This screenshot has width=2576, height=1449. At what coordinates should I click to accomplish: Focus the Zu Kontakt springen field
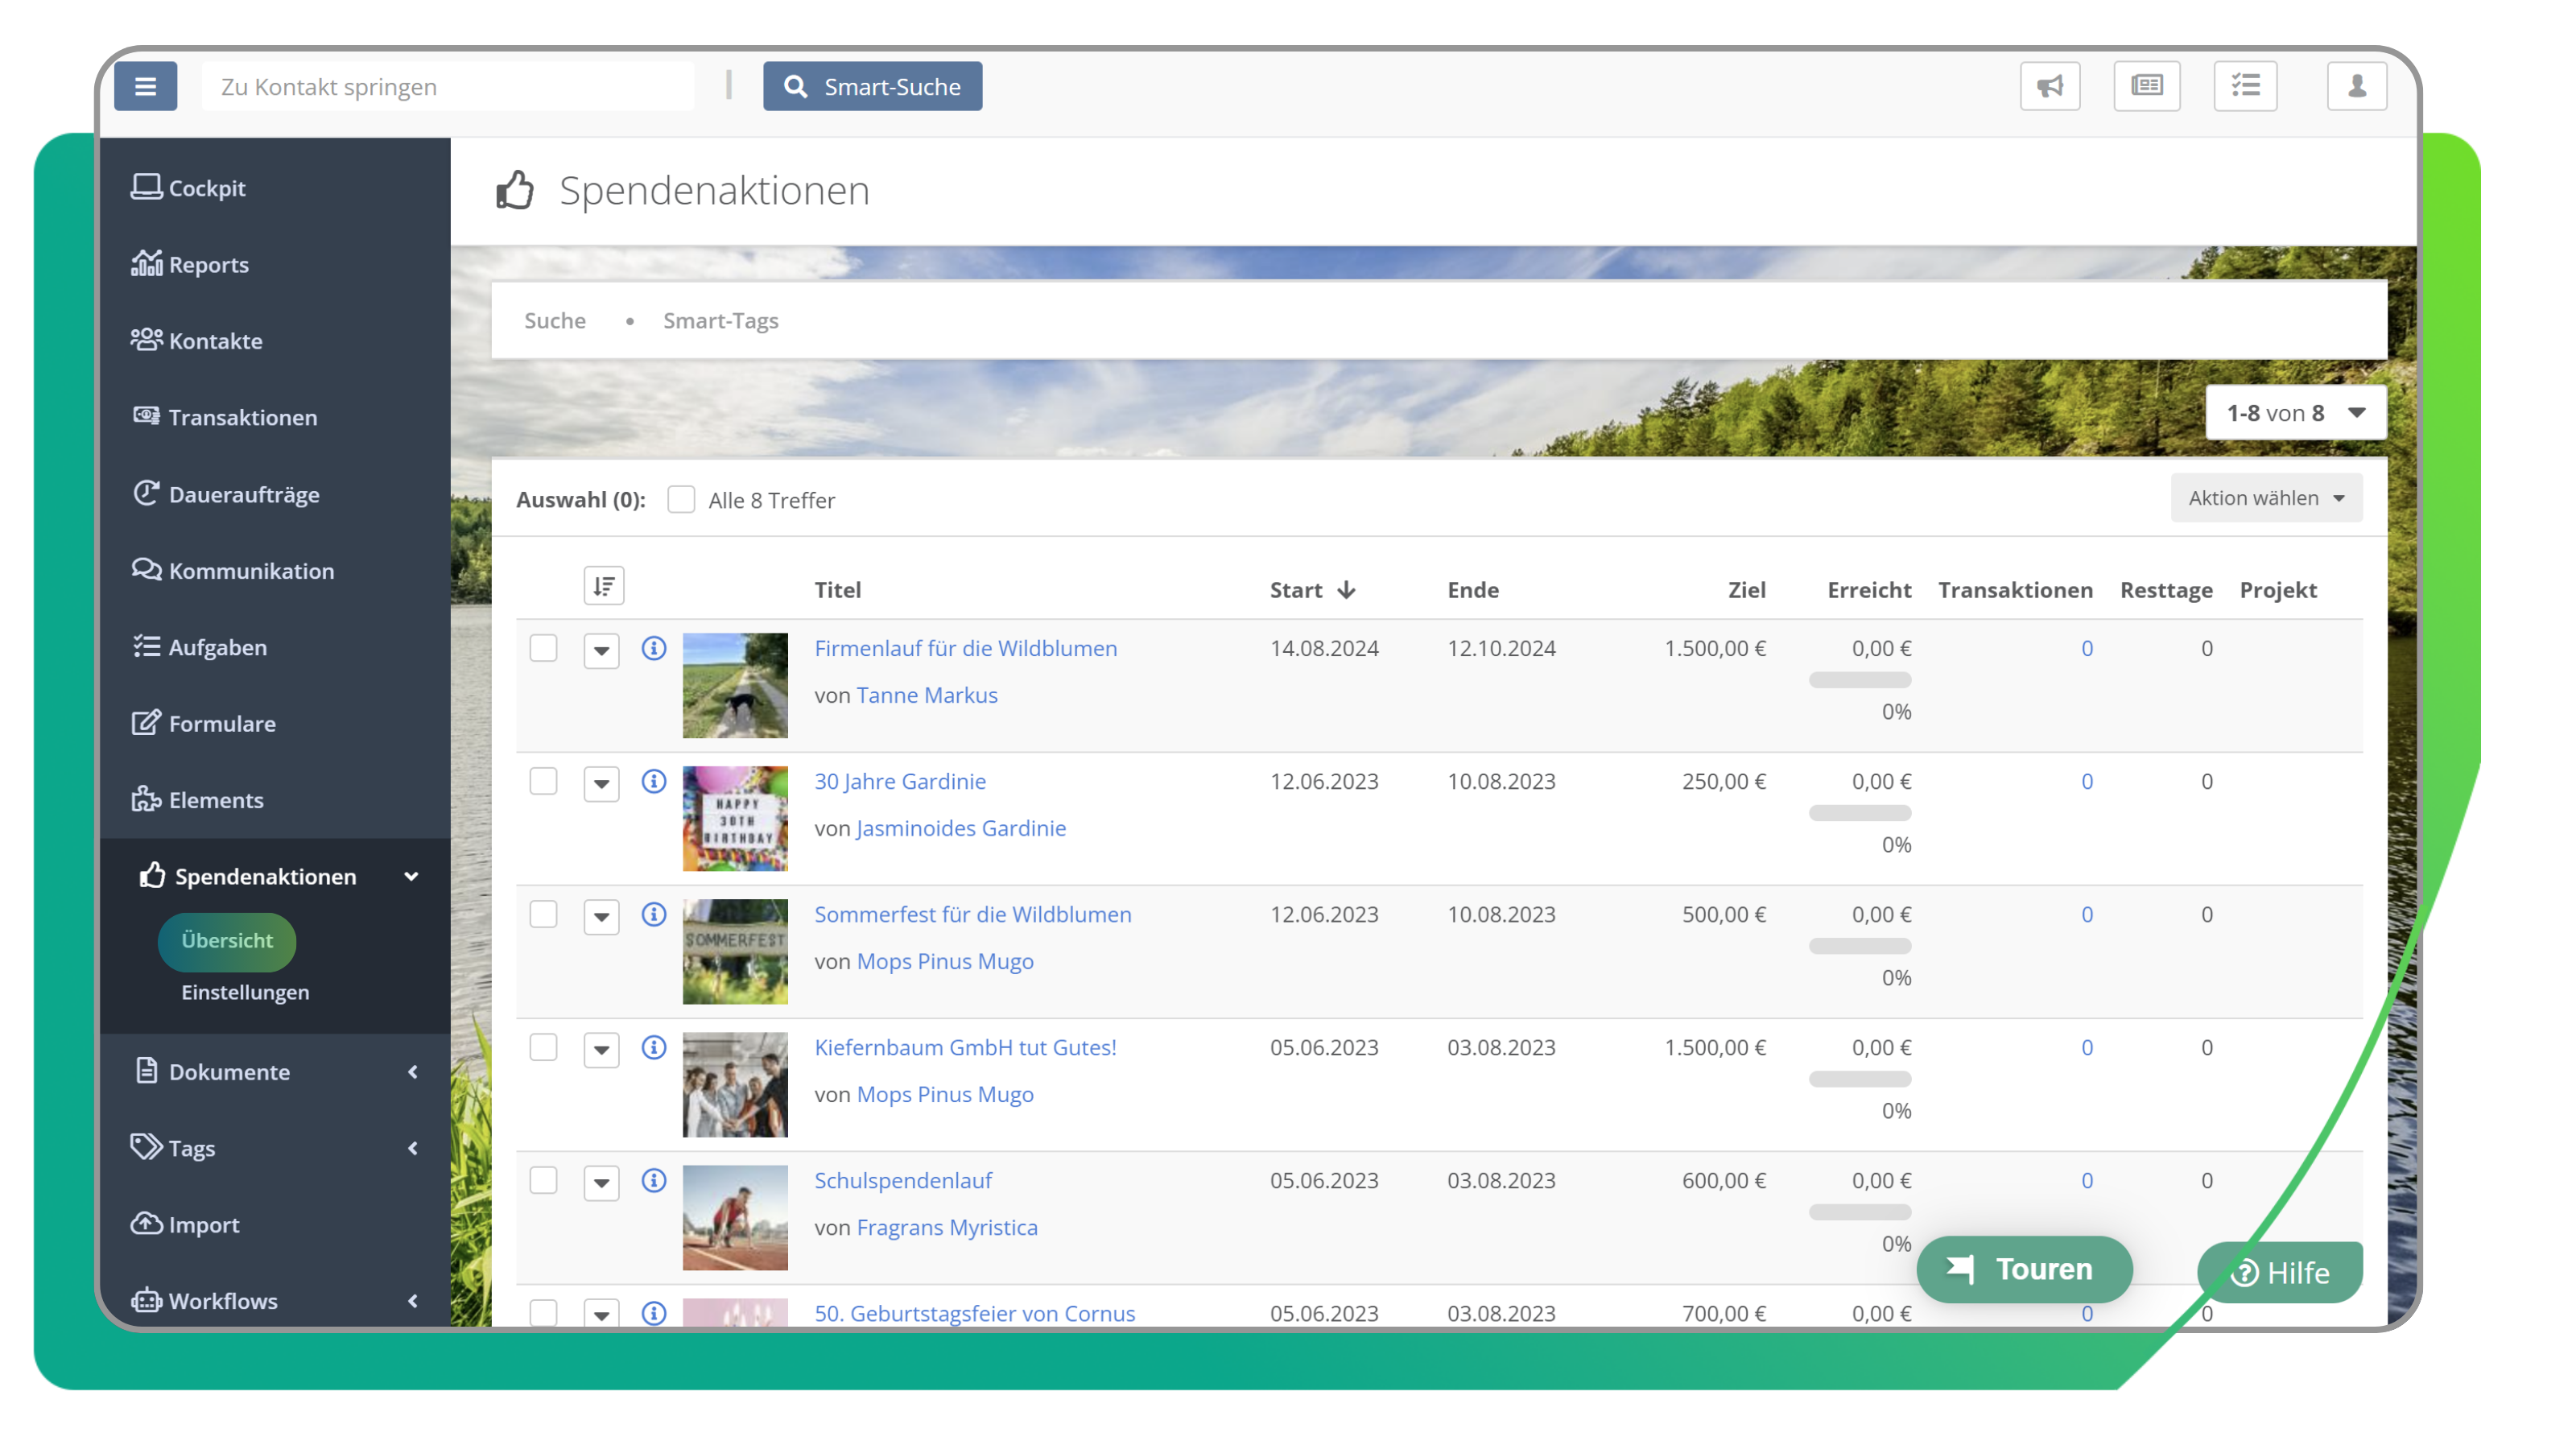pyautogui.click(x=447, y=87)
